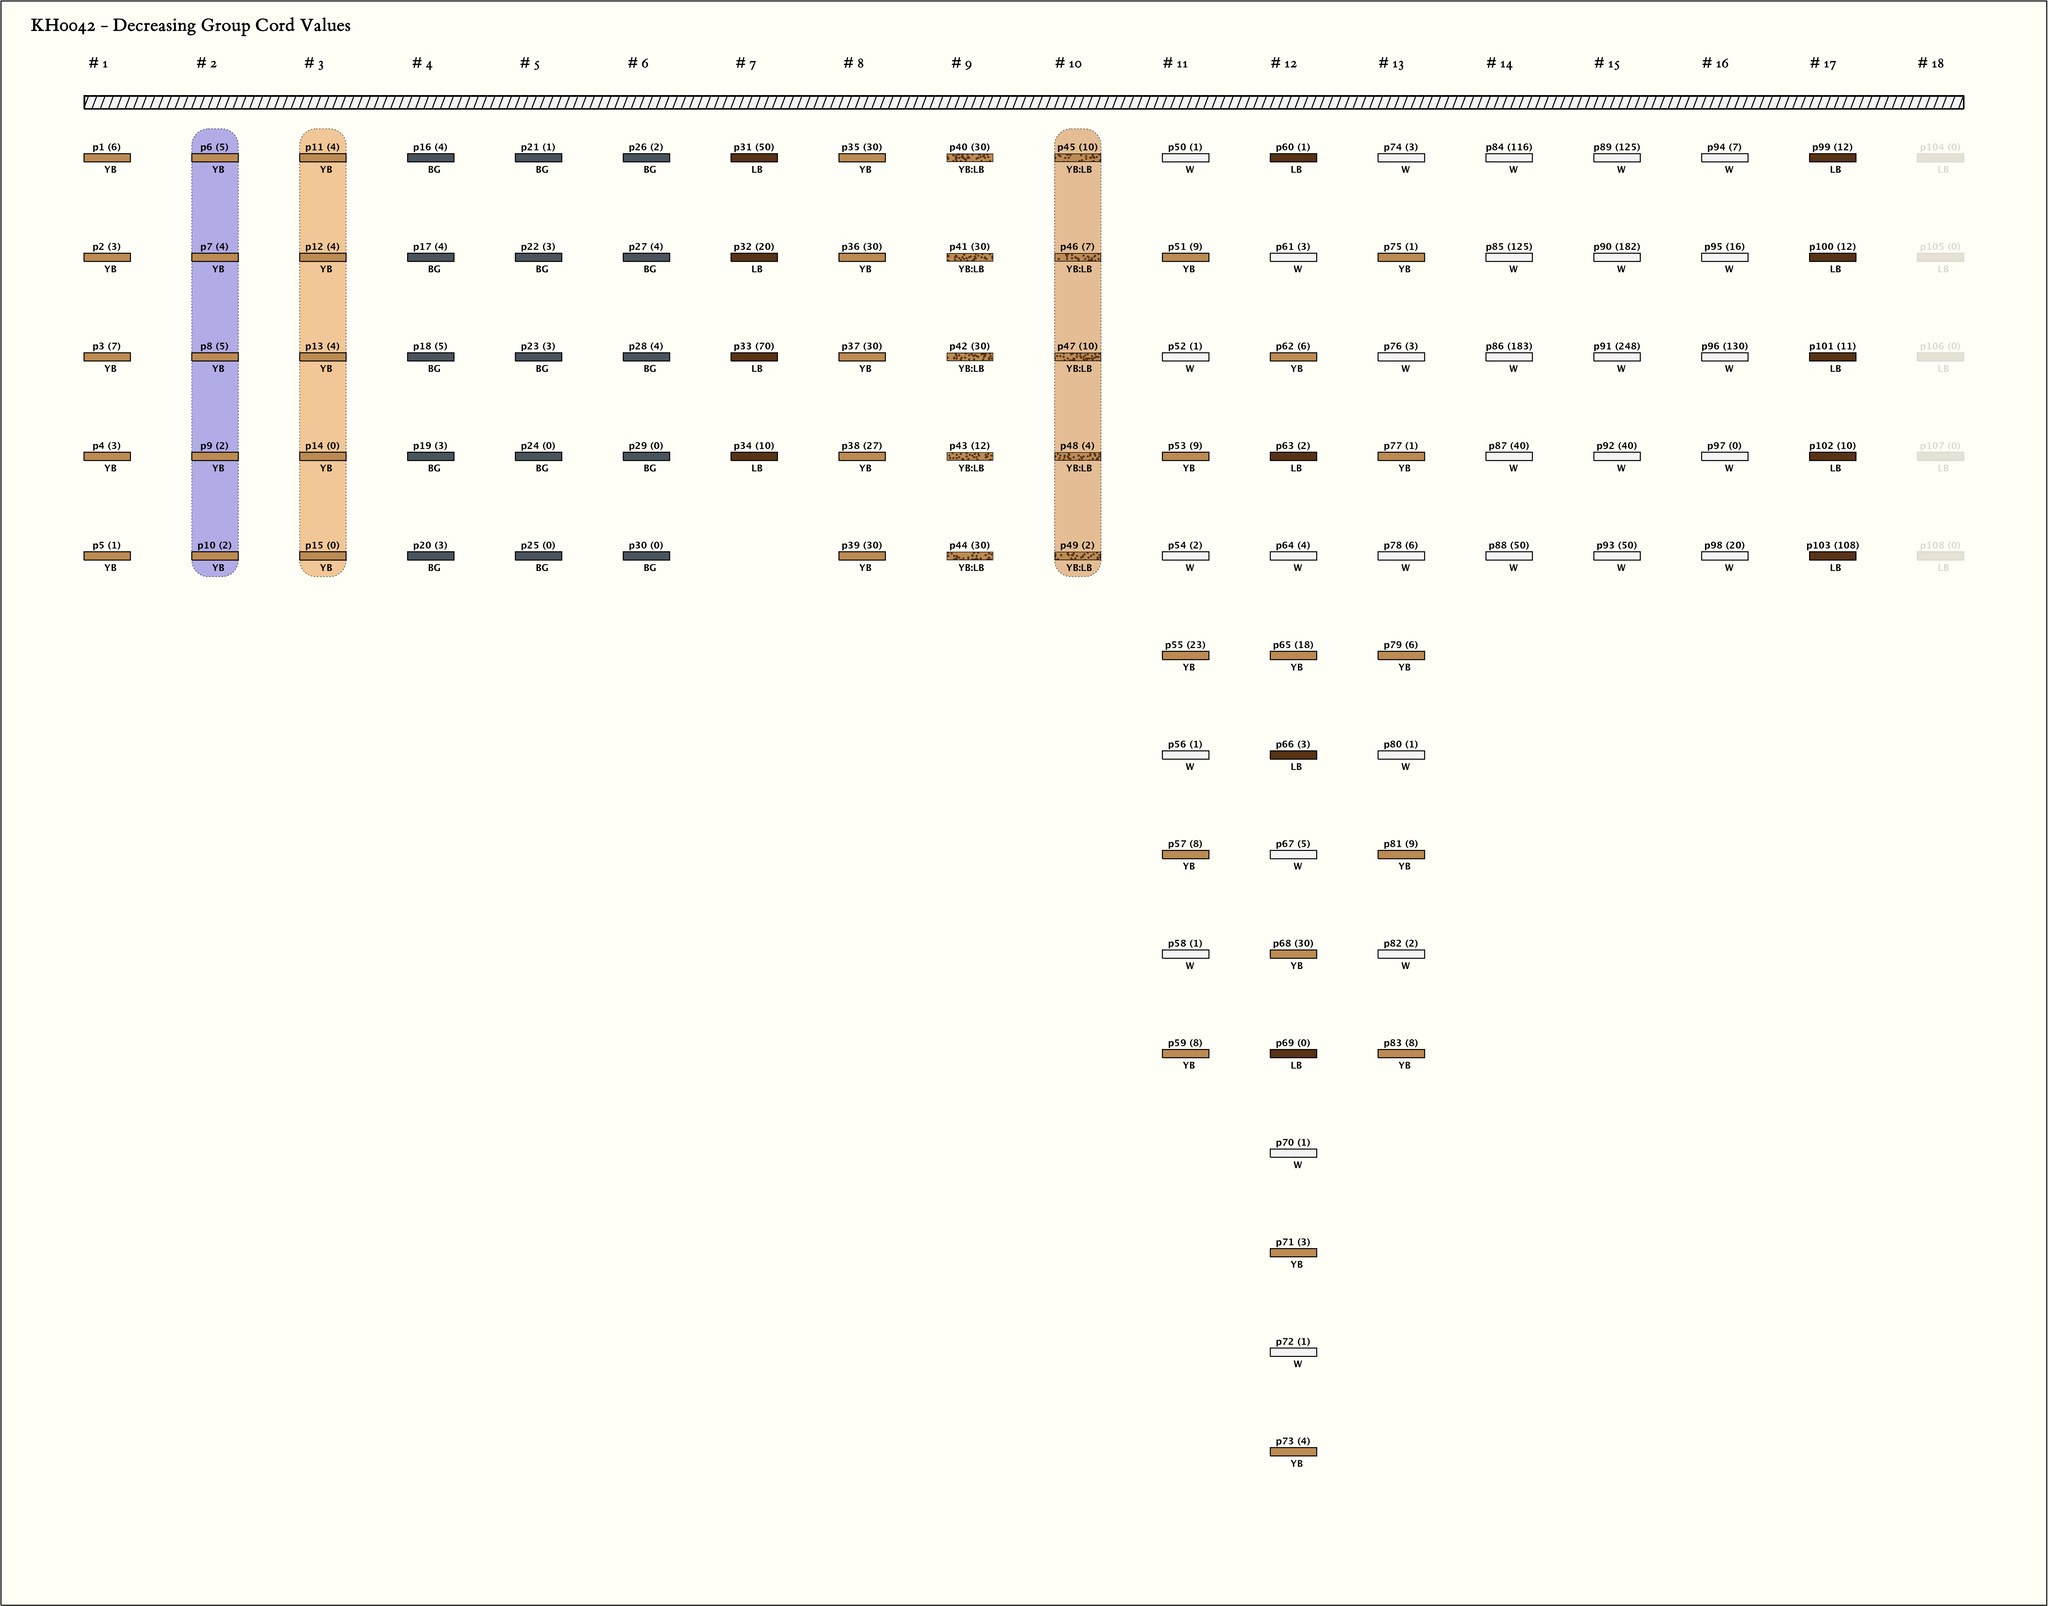Click the KH0042 title text
The height and width of the screenshot is (1606, 2048).
[x=190, y=26]
